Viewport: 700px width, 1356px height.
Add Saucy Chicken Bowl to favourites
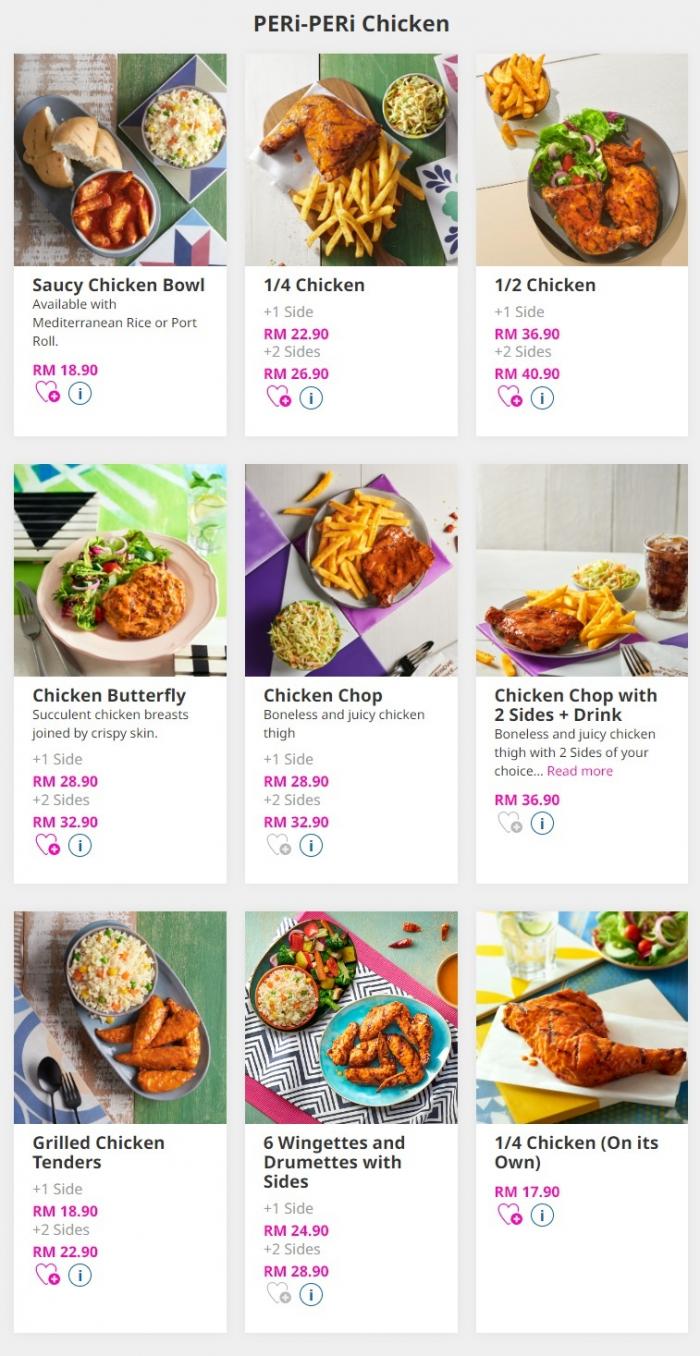(48, 393)
